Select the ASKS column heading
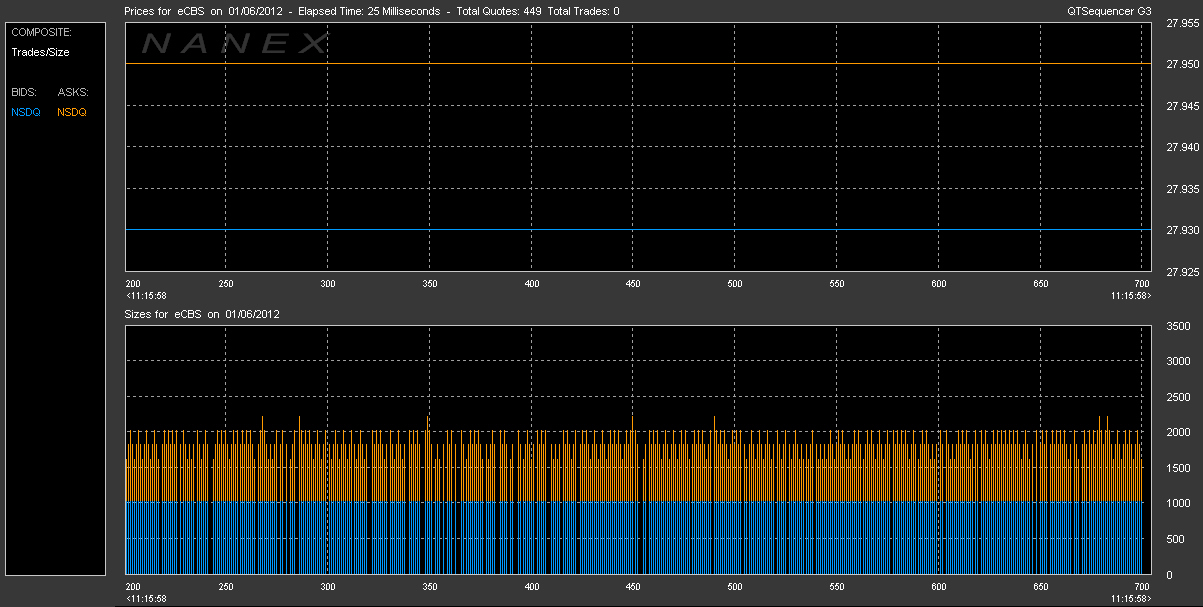 click(73, 92)
